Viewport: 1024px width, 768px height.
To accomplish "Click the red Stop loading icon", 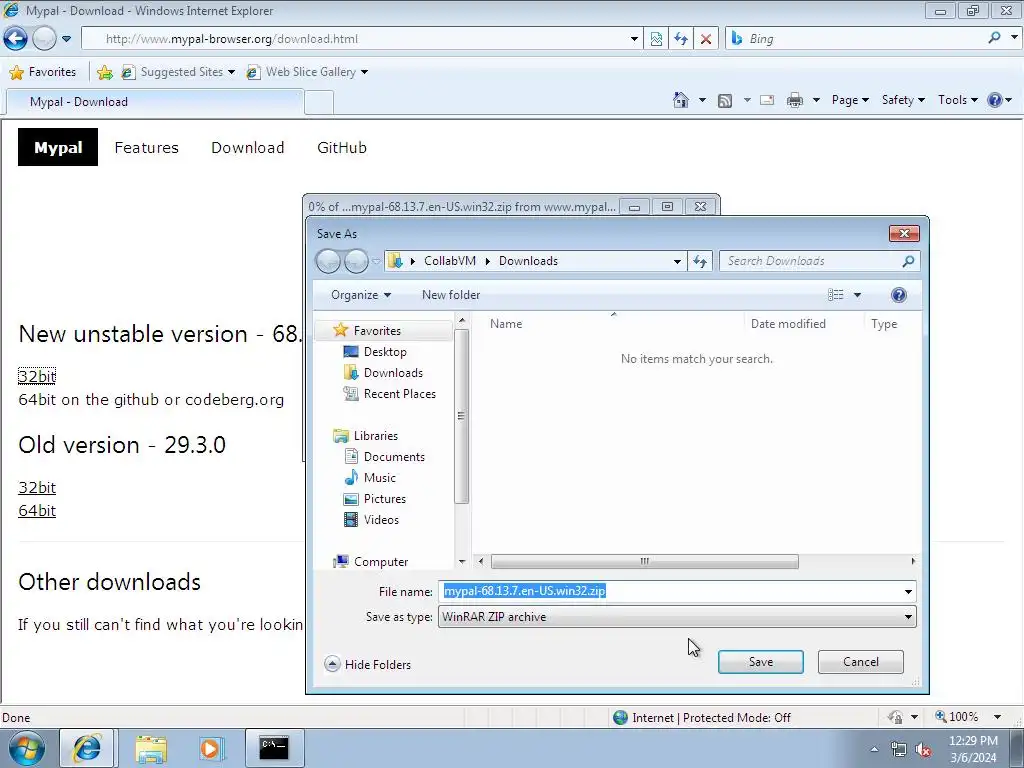I will tap(706, 39).
